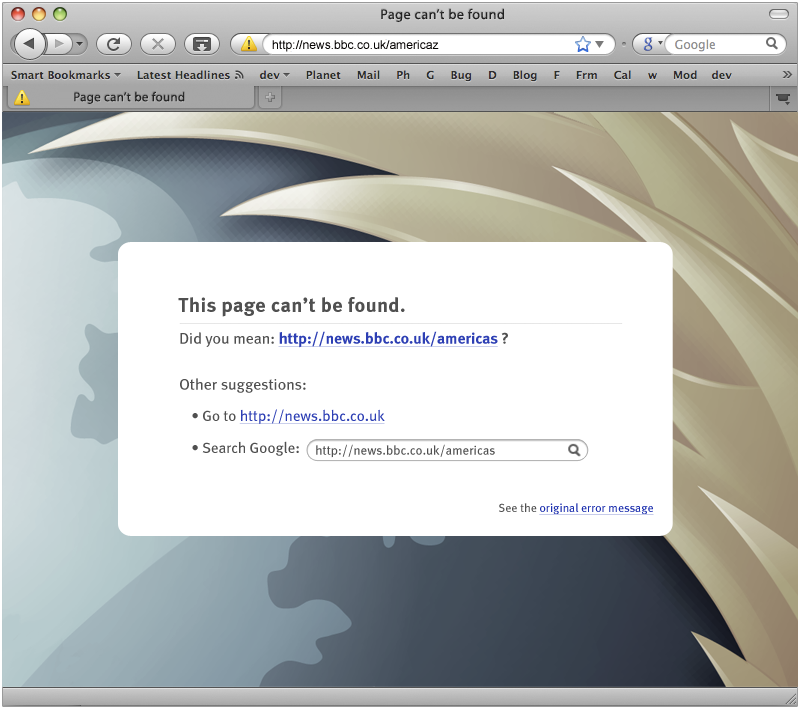Show more bookmarks with the chevron
The width and height of the screenshot is (802, 710).
click(787, 75)
